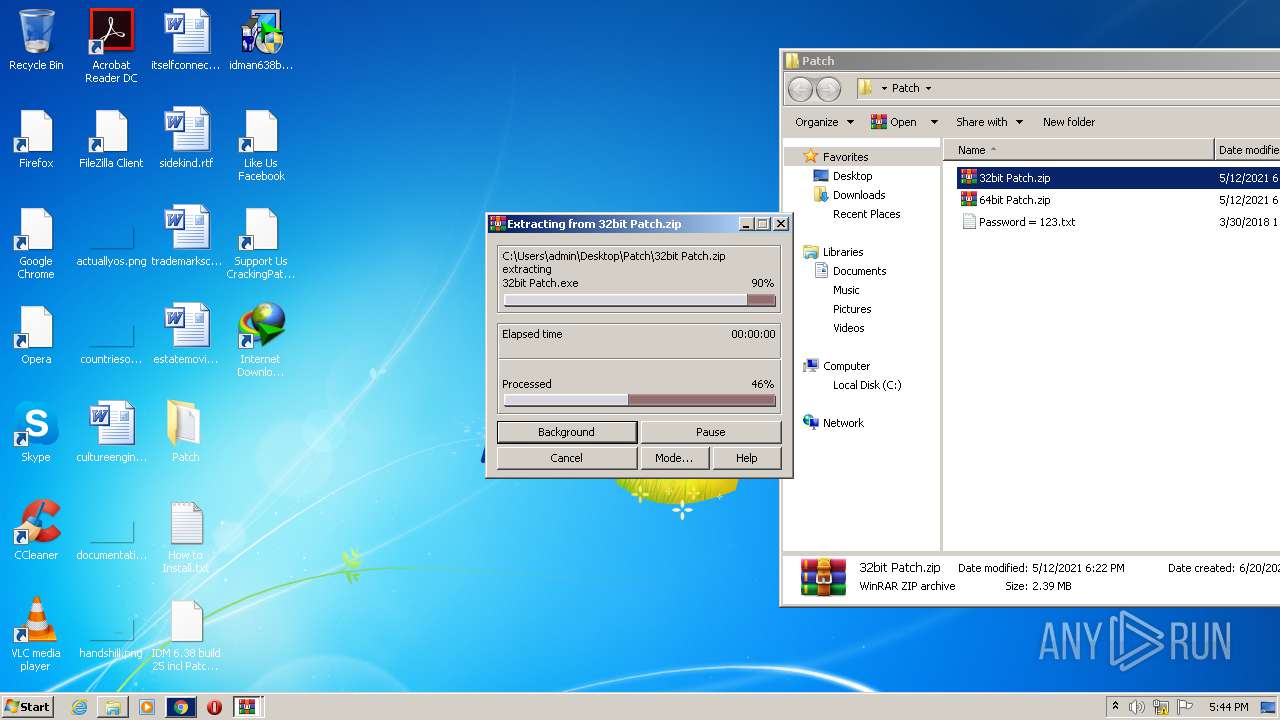This screenshot has height=720, width=1280.
Task: Go forward in Explorer navigation
Action: 829,89
